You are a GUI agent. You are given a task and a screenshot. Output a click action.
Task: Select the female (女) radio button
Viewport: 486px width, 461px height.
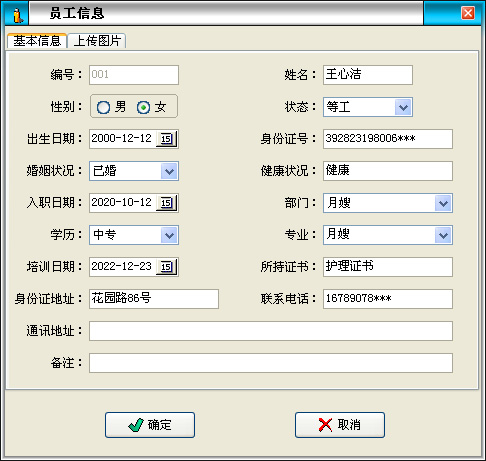[x=143, y=107]
